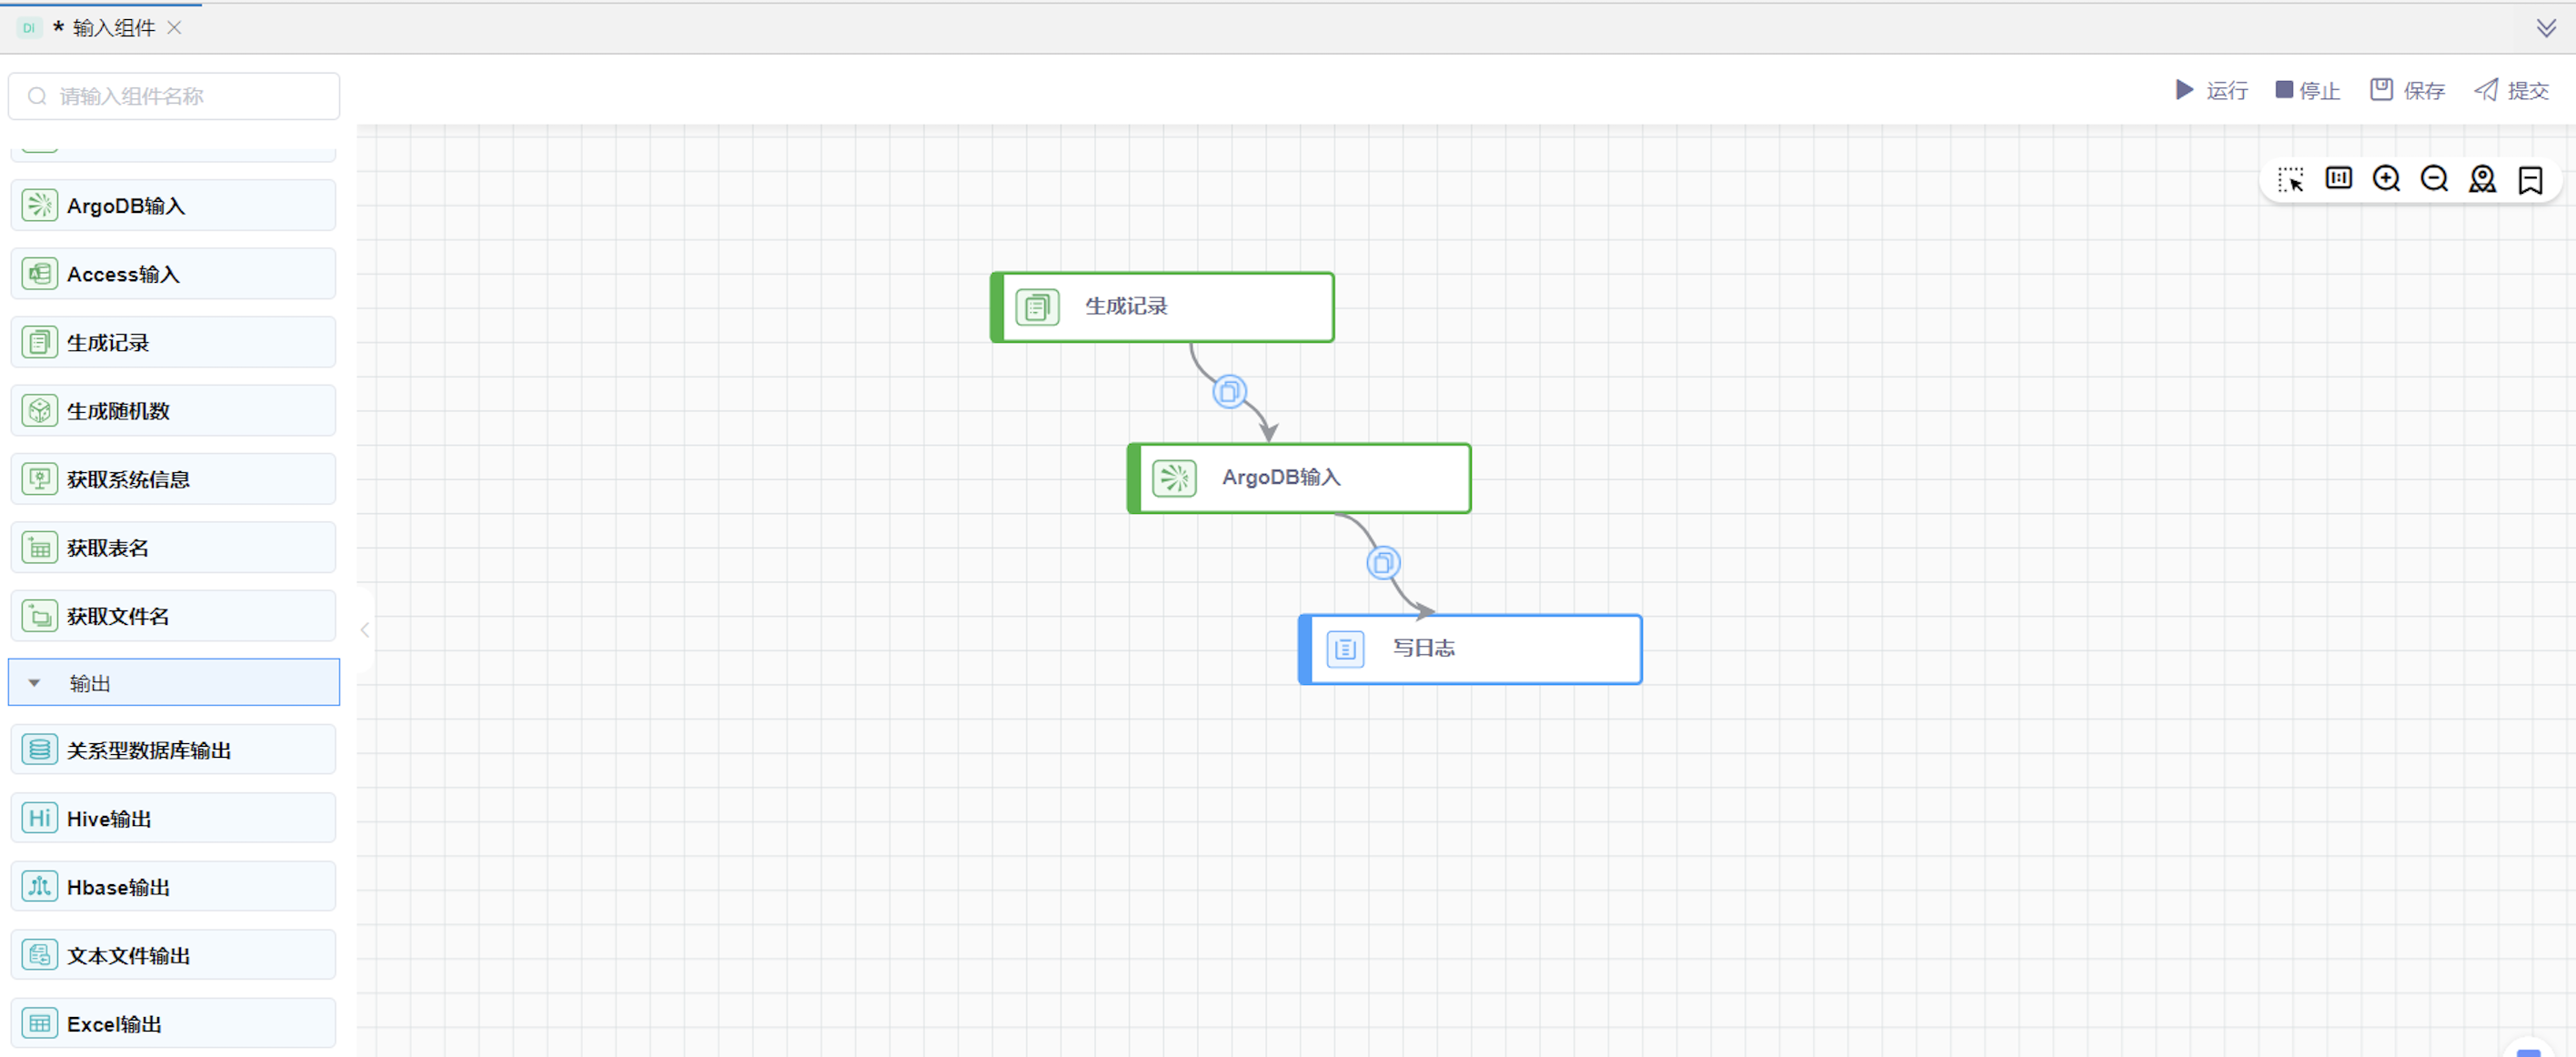Viewport: 2576px width, 1057px height.
Task: Click the zoom in canvas icon
Action: [x=2386, y=179]
